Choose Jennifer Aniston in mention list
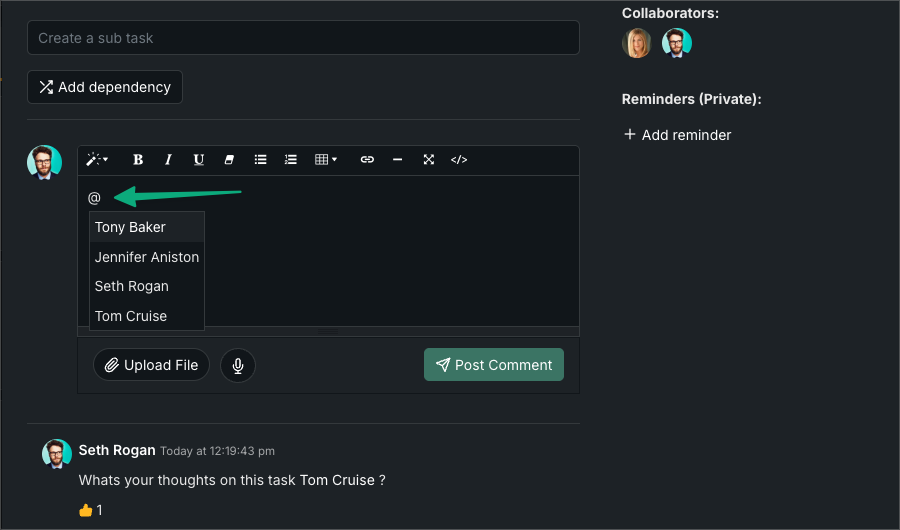The height and width of the screenshot is (530, 900). 147,257
